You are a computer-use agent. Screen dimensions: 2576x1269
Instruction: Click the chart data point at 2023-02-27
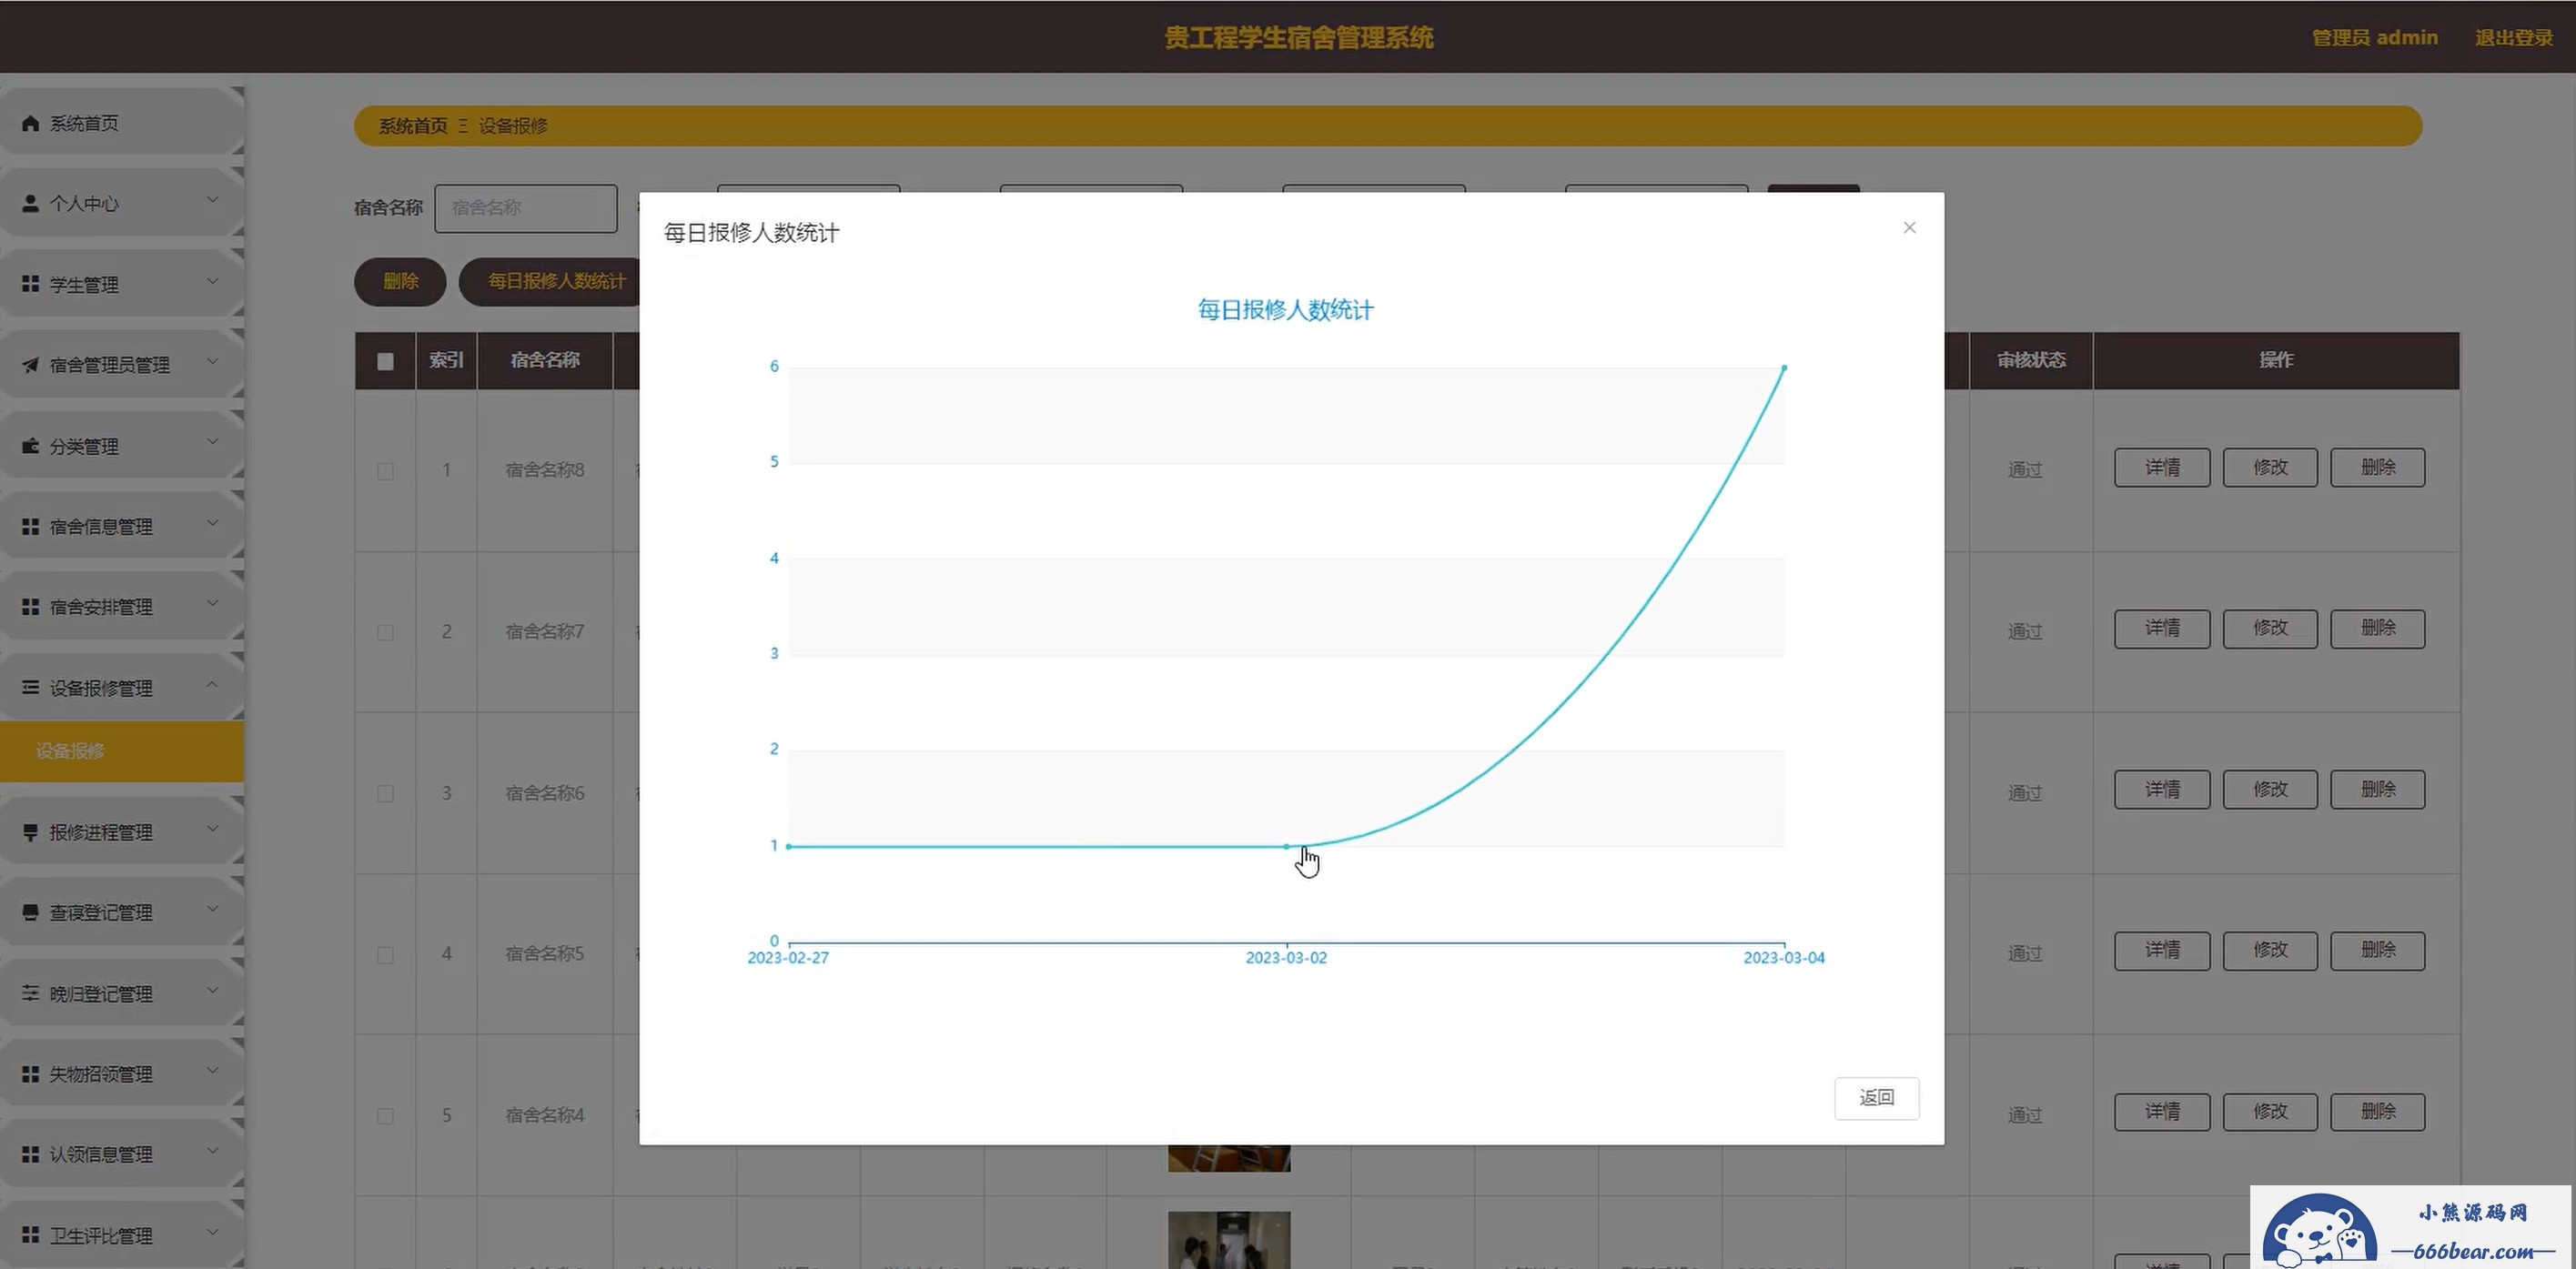(x=789, y=846)
